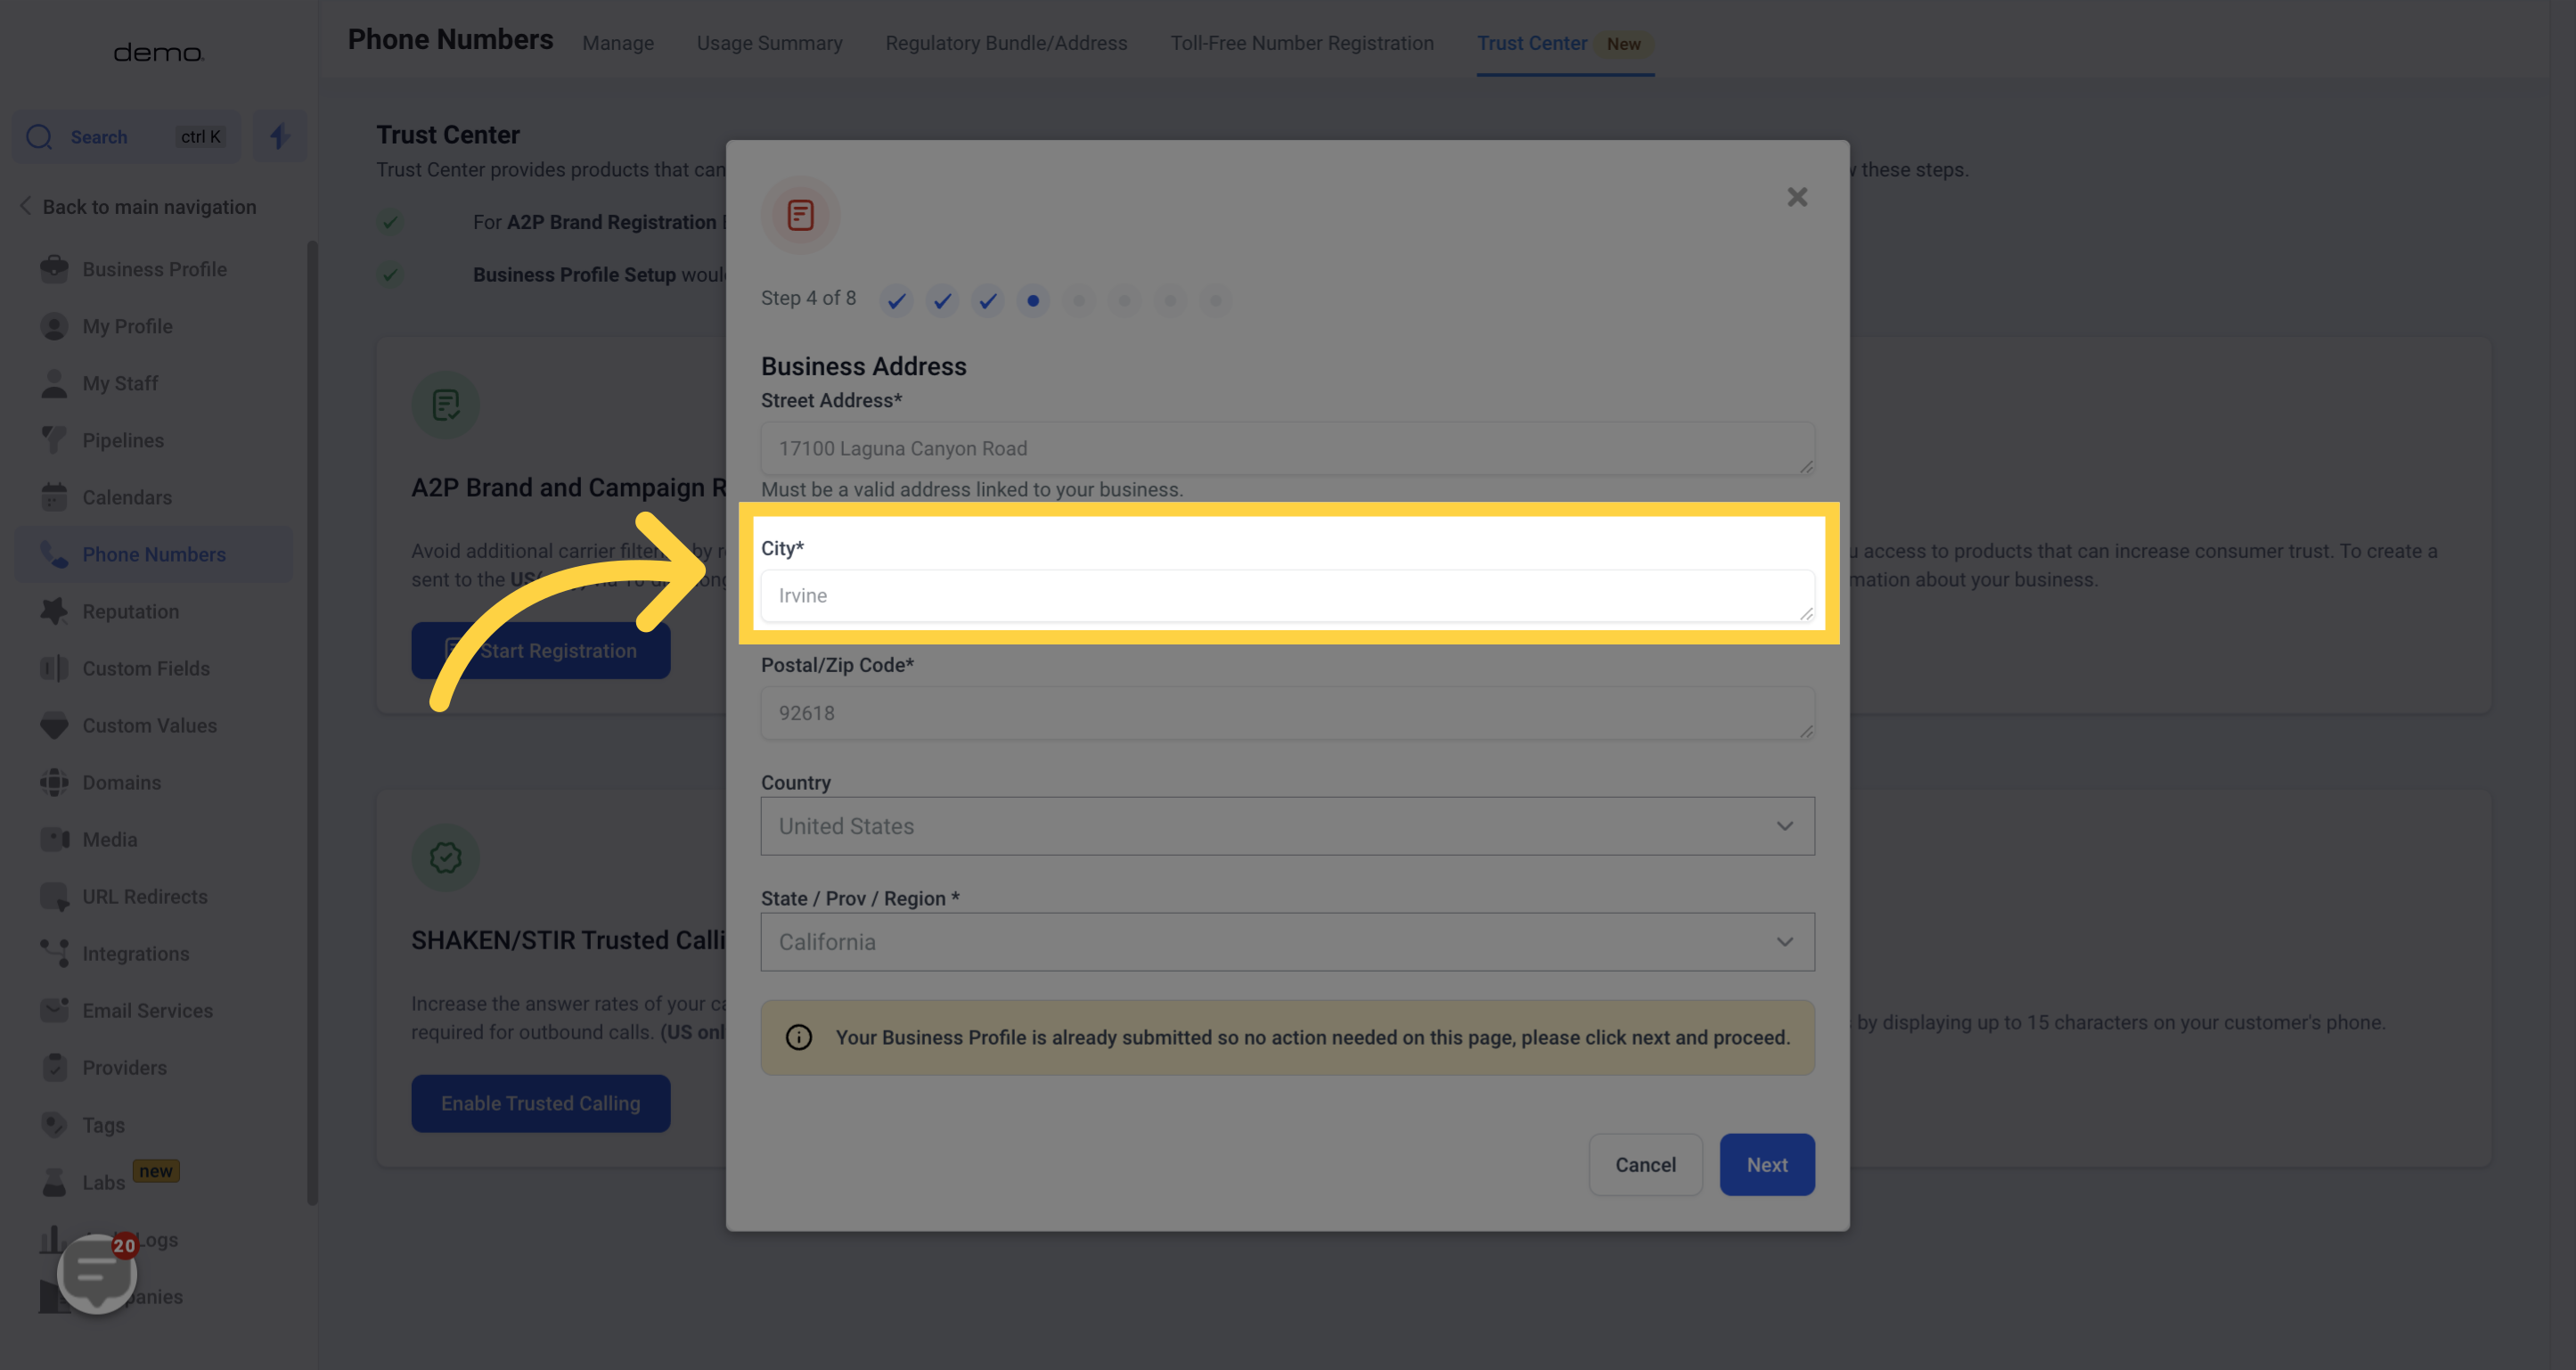The image size is (2576, 1370).
Task: Switch to Regulatory Bundle/Address tab
Action: (1007, 43)
